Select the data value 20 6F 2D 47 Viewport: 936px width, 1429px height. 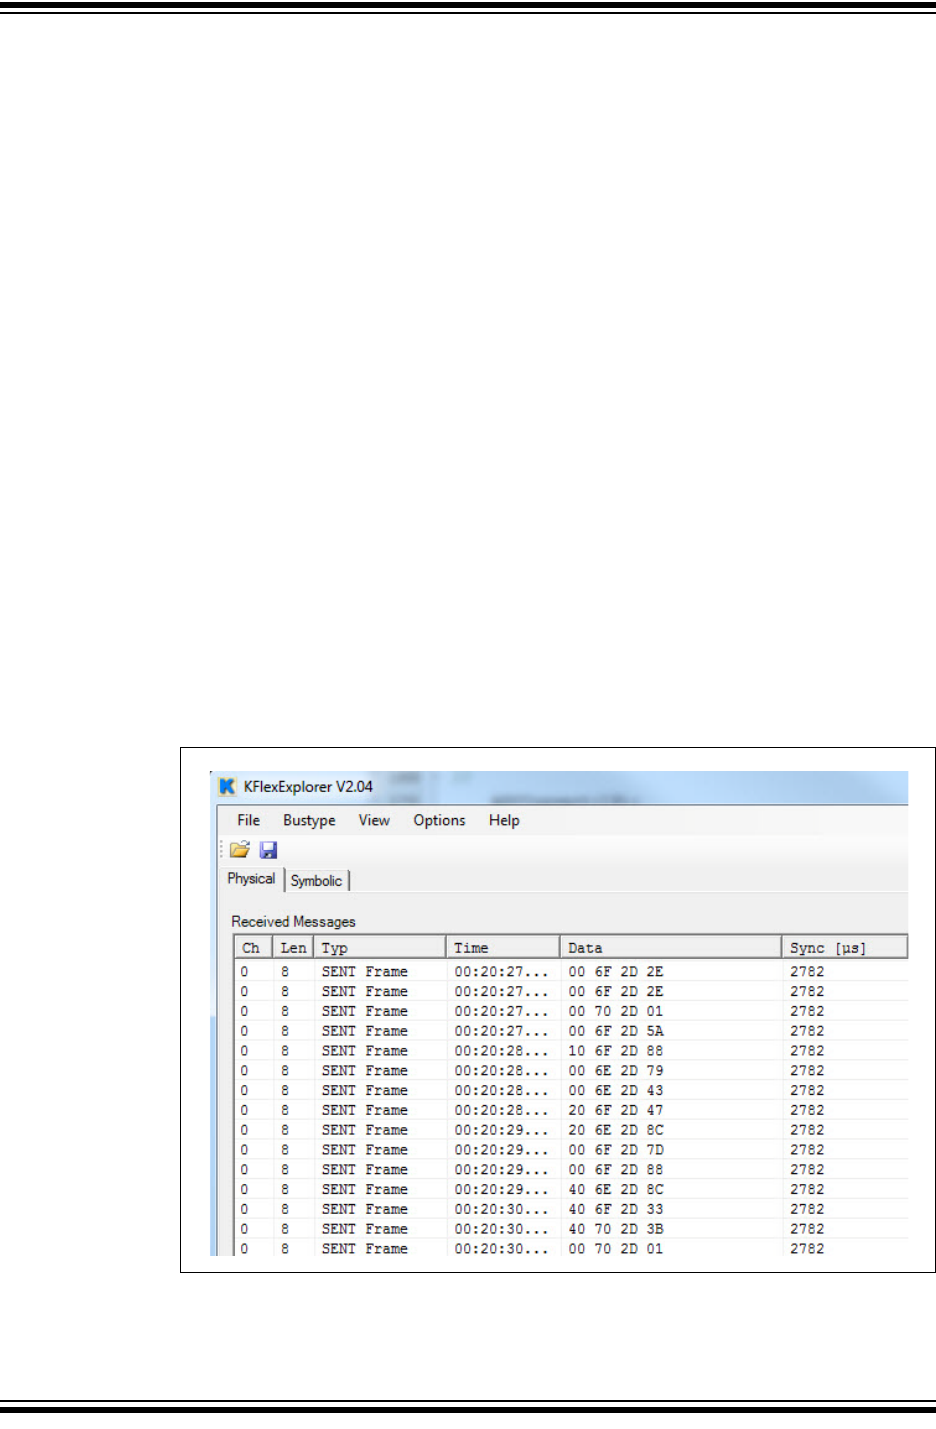point(616,1110)
